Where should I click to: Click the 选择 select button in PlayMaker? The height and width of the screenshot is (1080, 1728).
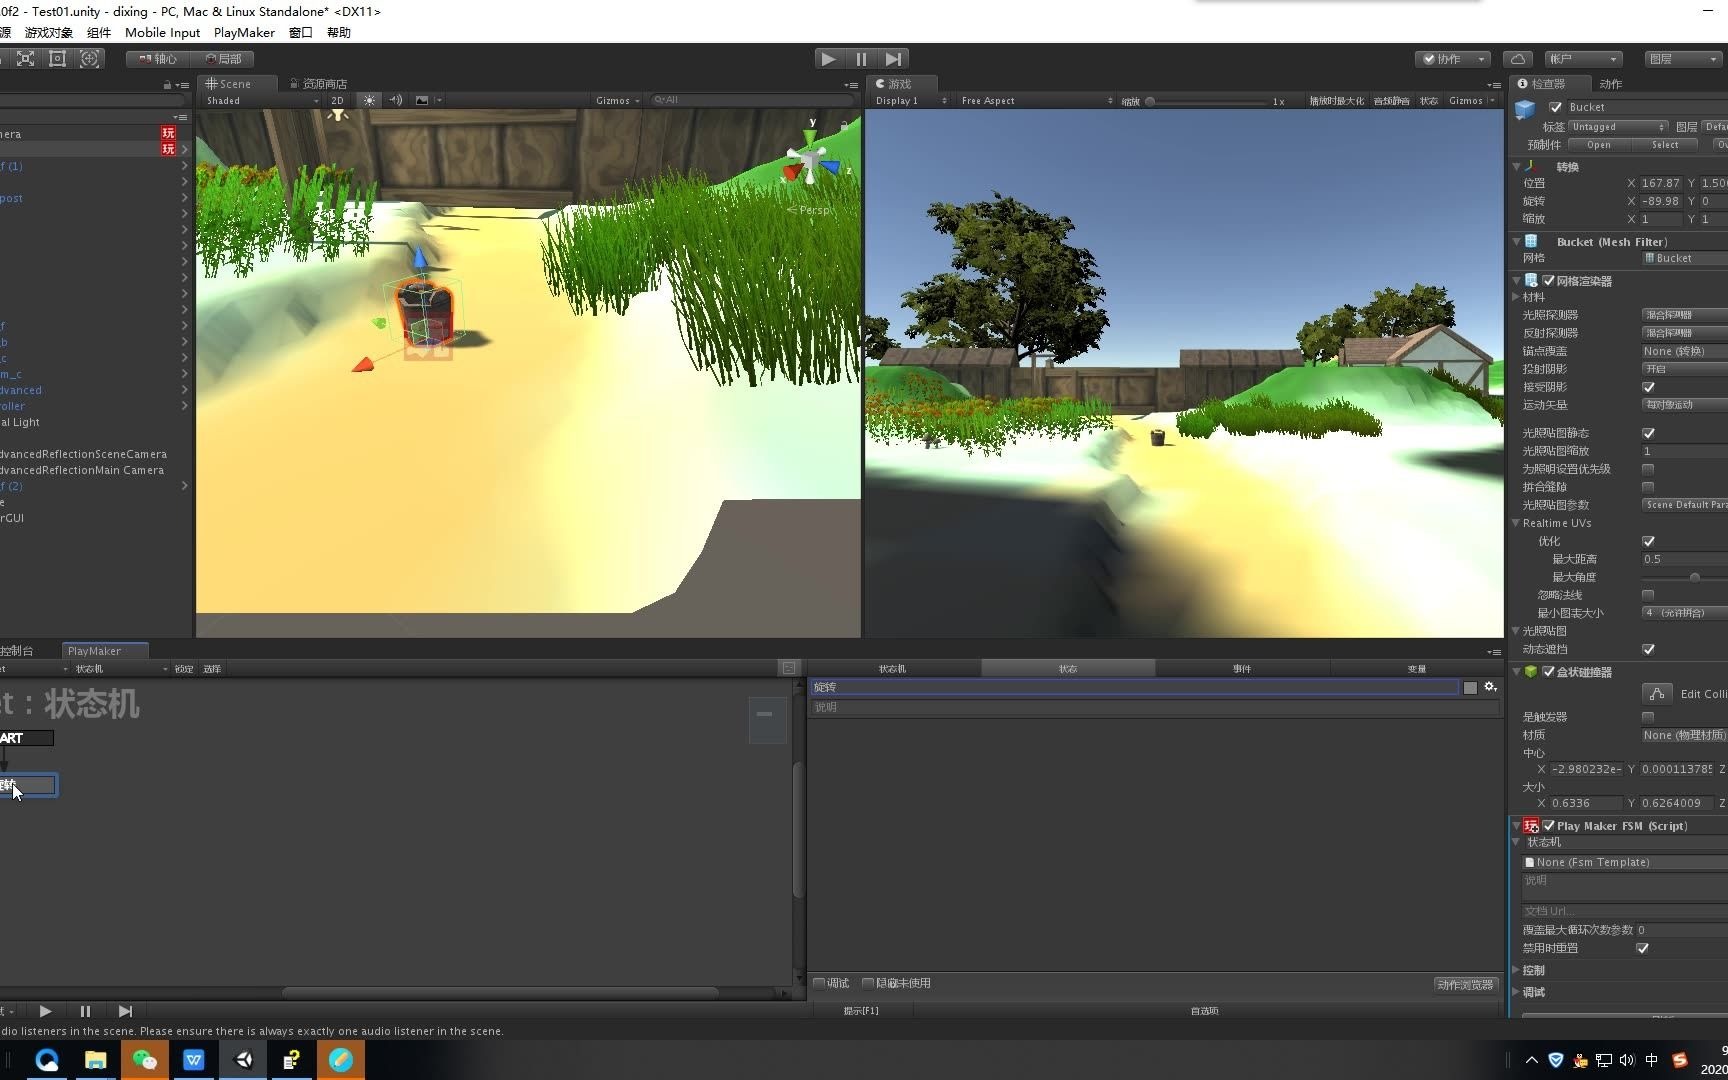click(212, 669)
